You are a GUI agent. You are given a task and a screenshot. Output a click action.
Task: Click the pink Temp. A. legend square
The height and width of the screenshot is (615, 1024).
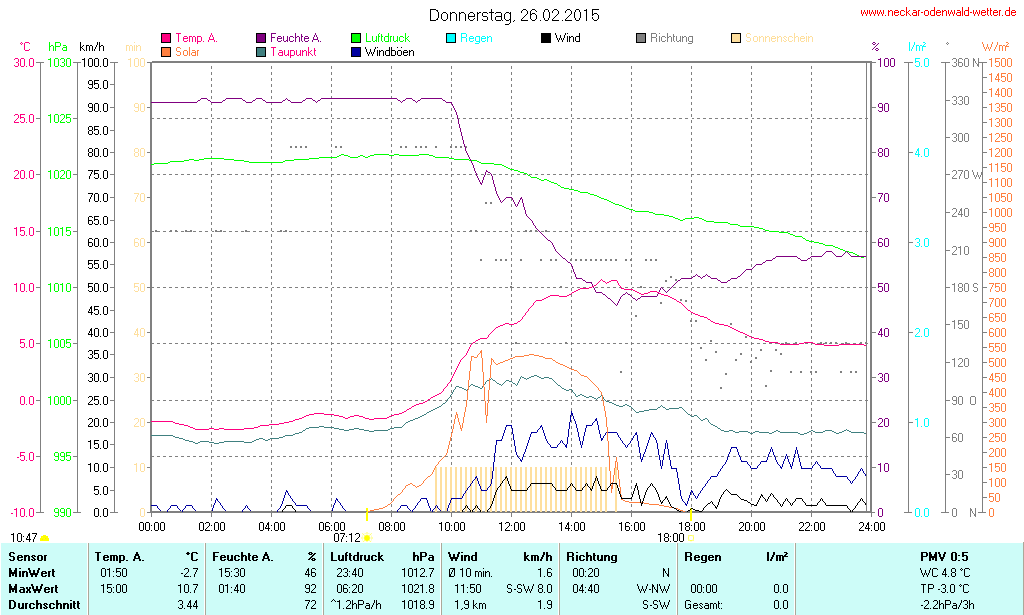tap(166, 39)
